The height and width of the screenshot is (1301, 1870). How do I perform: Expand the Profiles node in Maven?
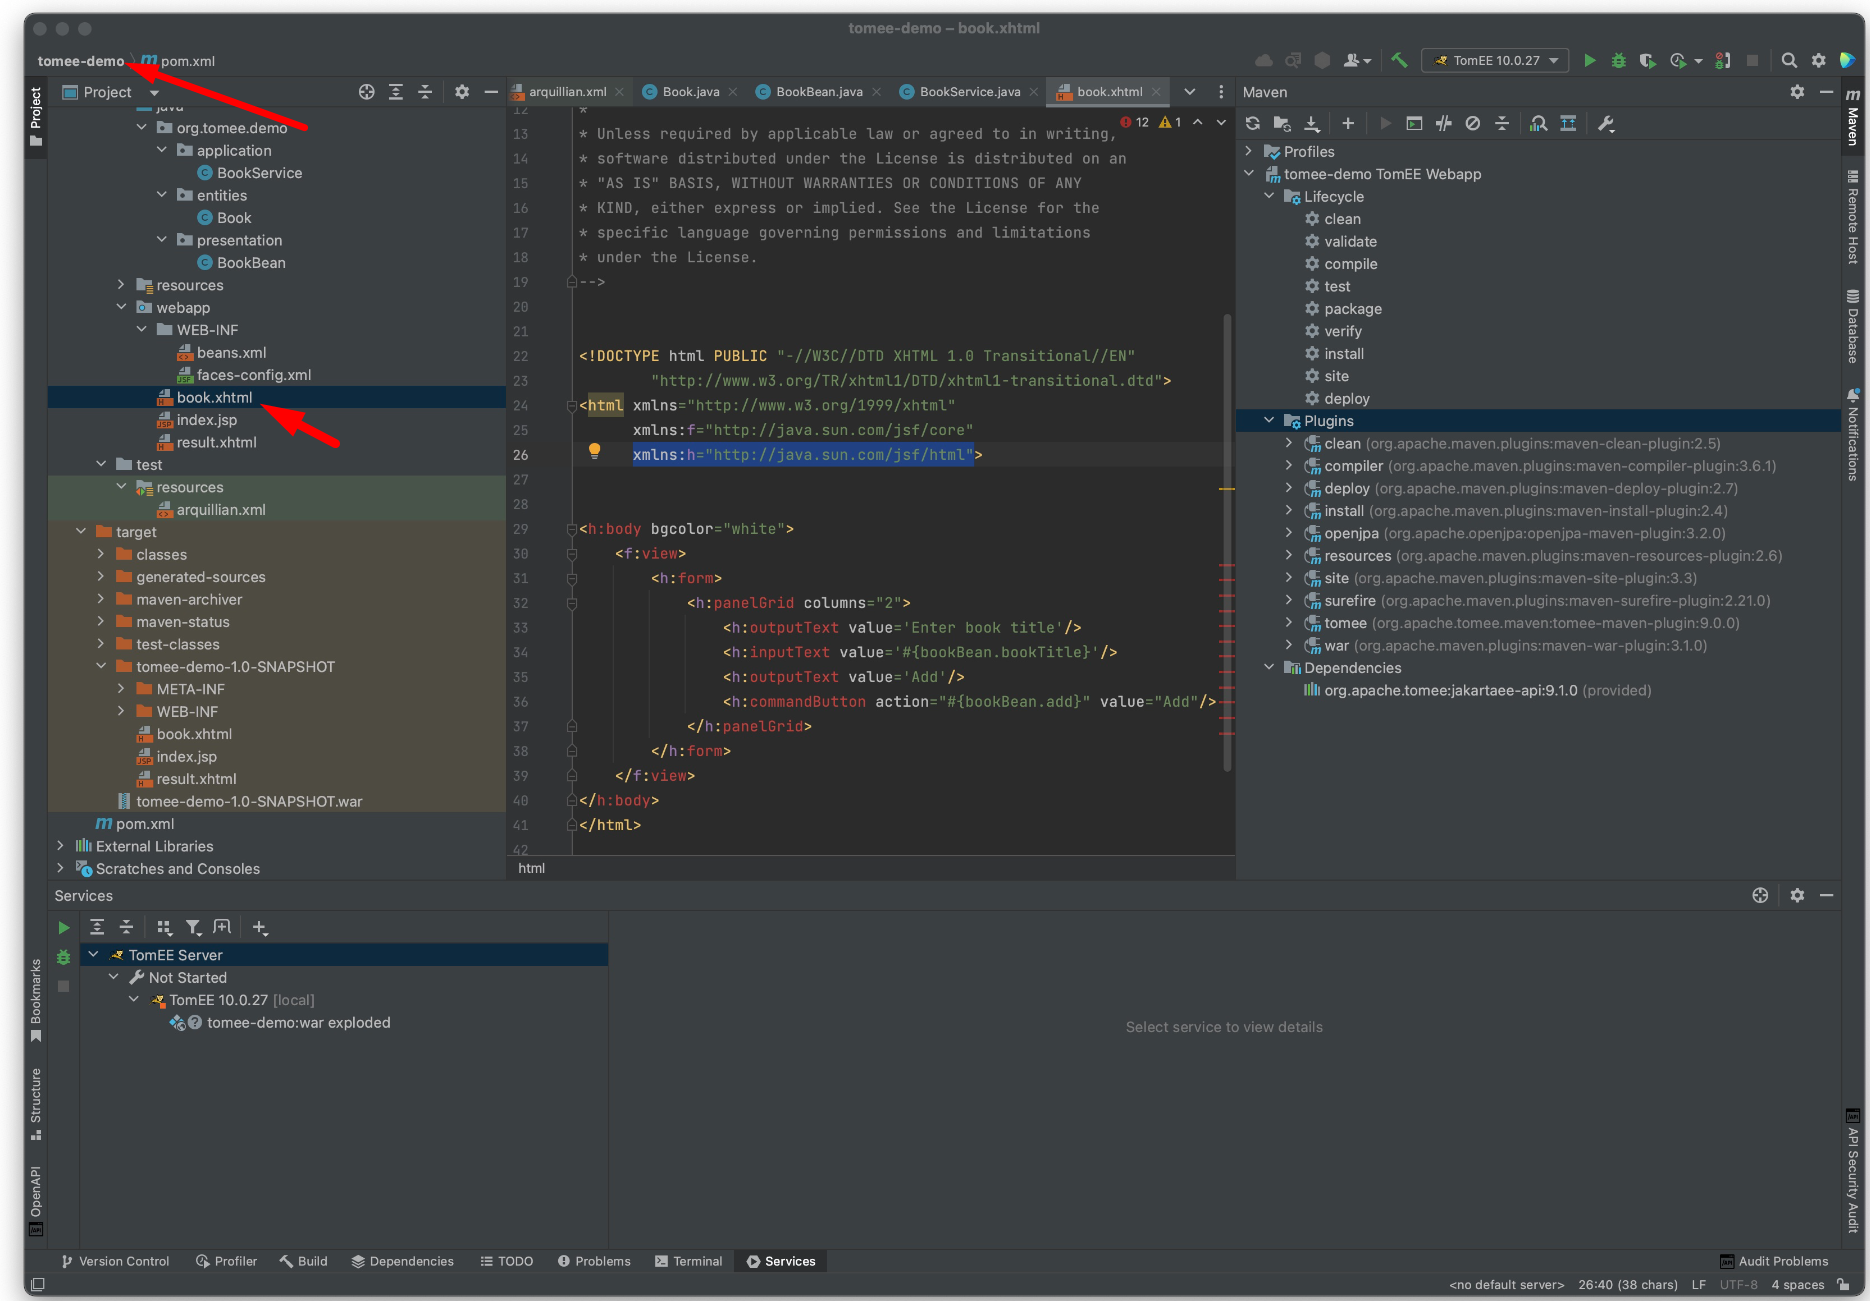click(x=1249, y=151)
